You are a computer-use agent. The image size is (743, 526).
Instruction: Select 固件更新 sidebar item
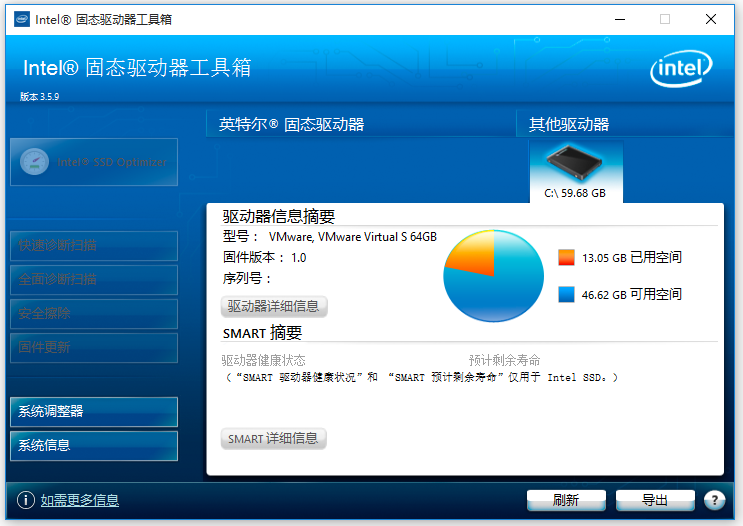click(x=94, y=348)
